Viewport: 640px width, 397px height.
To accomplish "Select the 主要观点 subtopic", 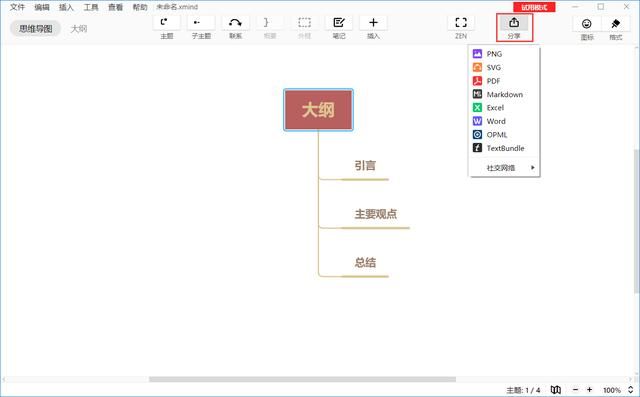I will (x=376, y=214).
